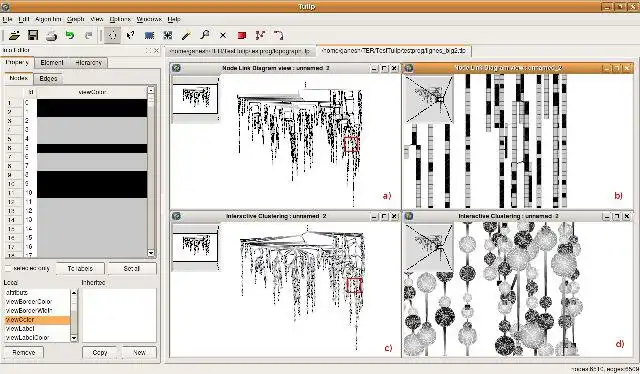Image resolution: width=640 pixels, height=374 pixels.
Task: Open grey viewColor swatch for node id 12
Action: point(92,211)
